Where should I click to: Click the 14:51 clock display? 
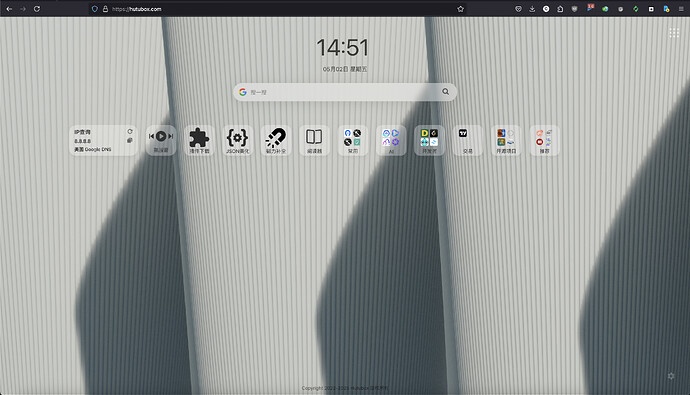click(x=342, y=48)
